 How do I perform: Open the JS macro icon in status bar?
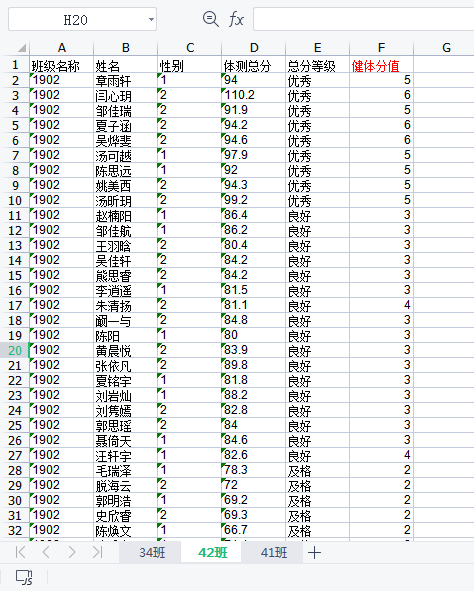point(24,577)
